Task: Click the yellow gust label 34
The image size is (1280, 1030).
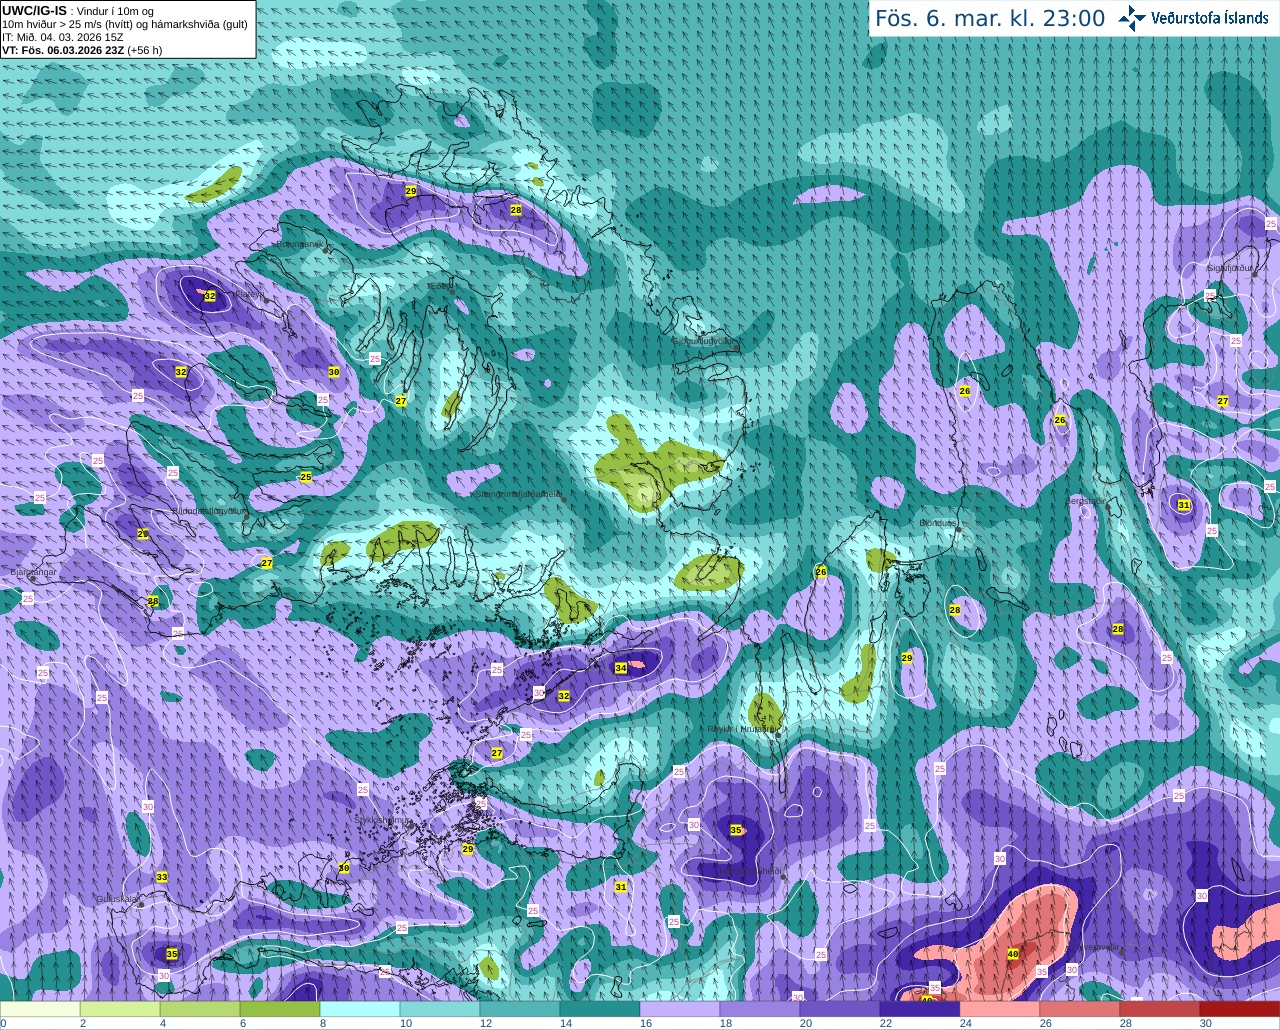Action: [x=621, y=668]
